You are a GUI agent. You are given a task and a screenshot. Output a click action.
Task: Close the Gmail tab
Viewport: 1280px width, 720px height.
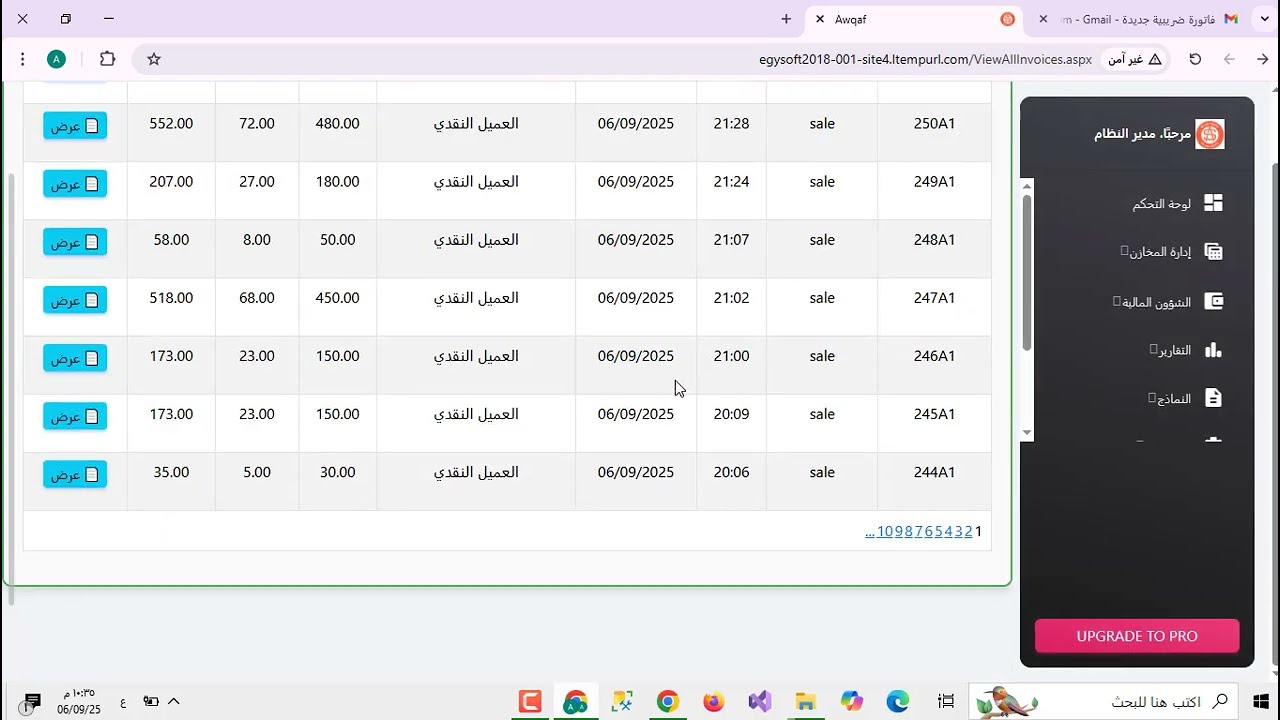tap(1044, 19)
